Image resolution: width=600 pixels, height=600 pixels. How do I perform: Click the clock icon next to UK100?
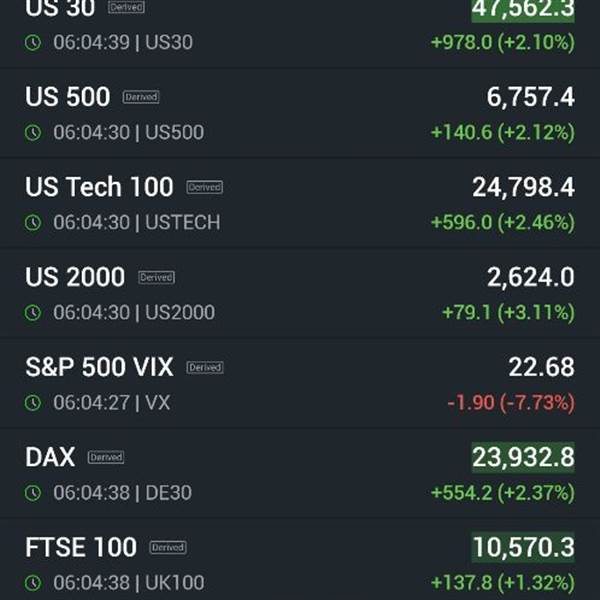pyautogui.click(x=33, y=583)
